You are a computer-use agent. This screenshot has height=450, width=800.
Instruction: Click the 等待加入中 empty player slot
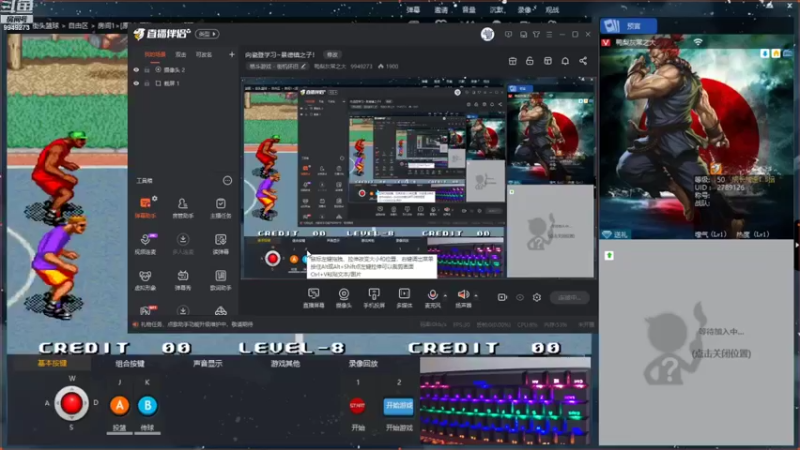point(696,342)
